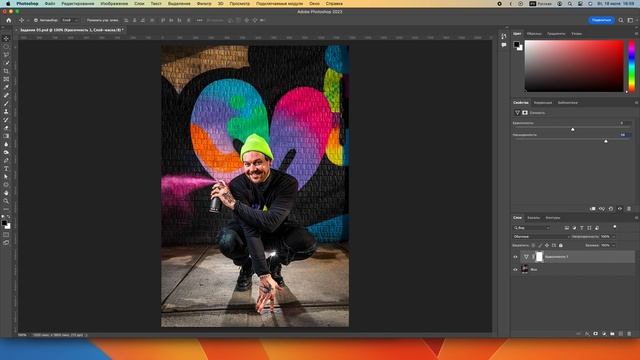The image size is (640, 360).
Task: Toggle lock all padlock icon
Action: click(x=561, y=245)
